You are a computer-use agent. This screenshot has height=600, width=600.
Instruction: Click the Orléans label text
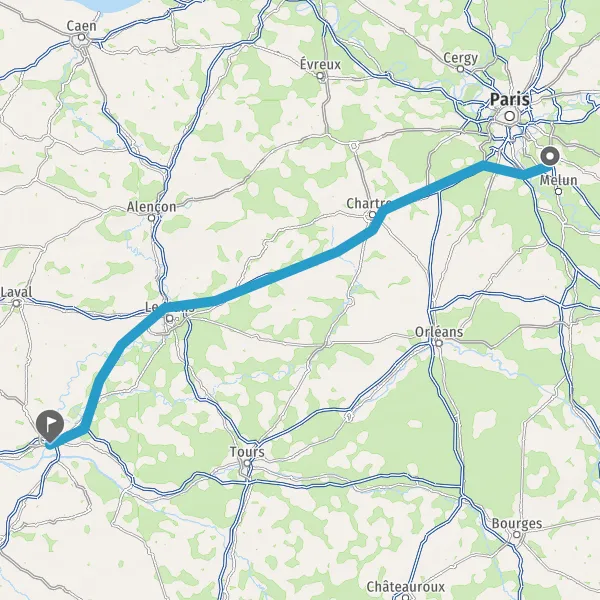click(x=439, y=332)
